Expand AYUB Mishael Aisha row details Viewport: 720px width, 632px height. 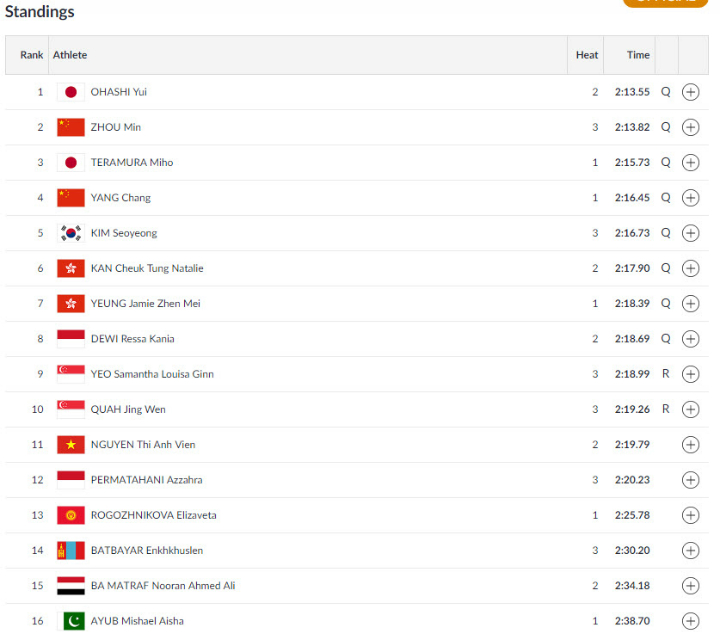click(x=690, y=621)
